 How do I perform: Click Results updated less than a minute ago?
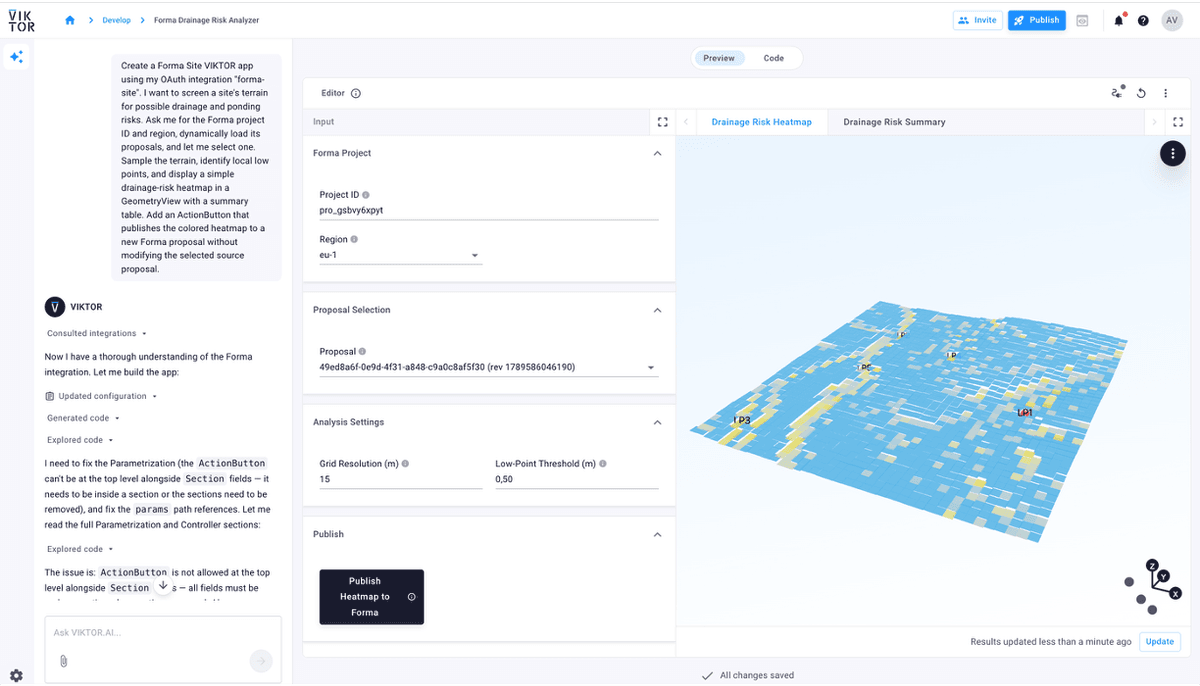pos(1051,642)
